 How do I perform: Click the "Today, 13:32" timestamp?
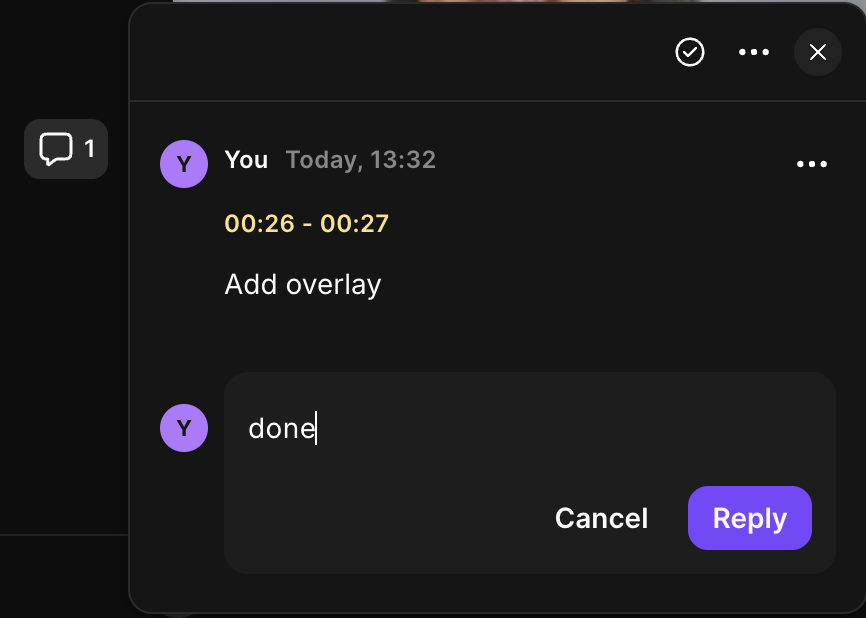pos(361,160)
